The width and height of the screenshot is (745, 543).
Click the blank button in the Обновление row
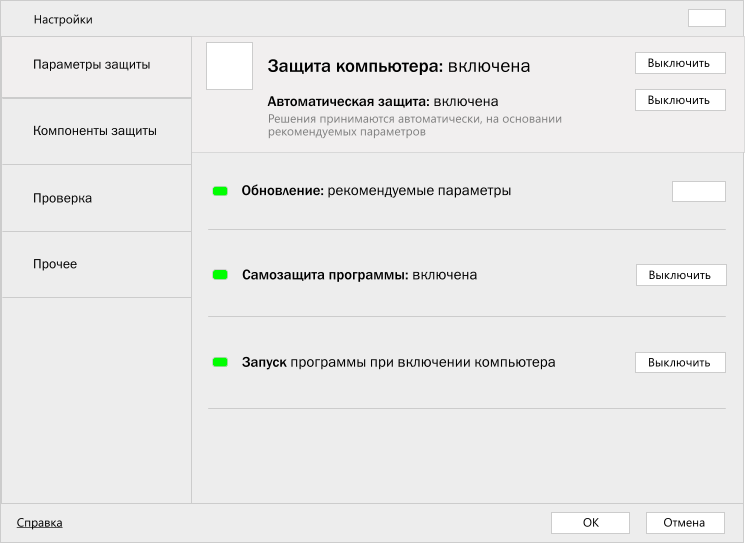[x=698, y=191]
